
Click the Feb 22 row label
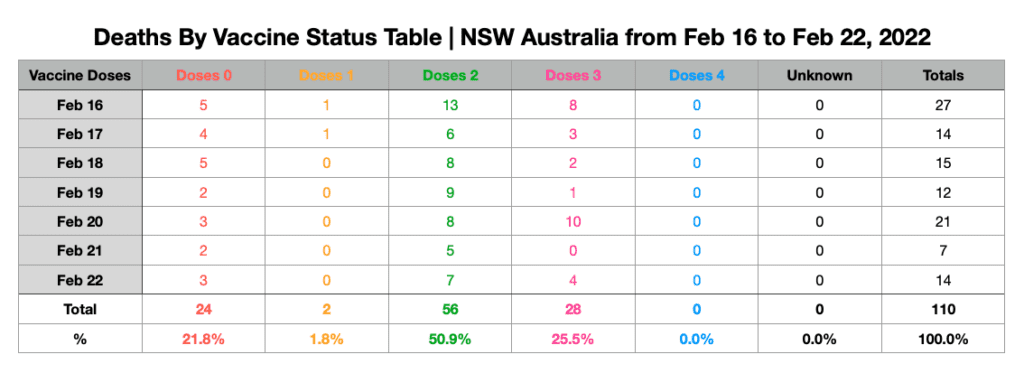(80, 280)
